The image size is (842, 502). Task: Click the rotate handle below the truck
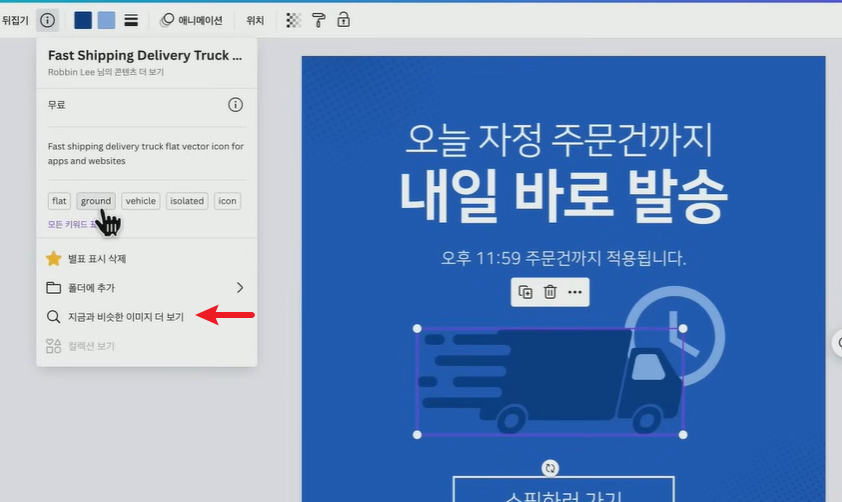pyautogui.click(x=550, y=468)
